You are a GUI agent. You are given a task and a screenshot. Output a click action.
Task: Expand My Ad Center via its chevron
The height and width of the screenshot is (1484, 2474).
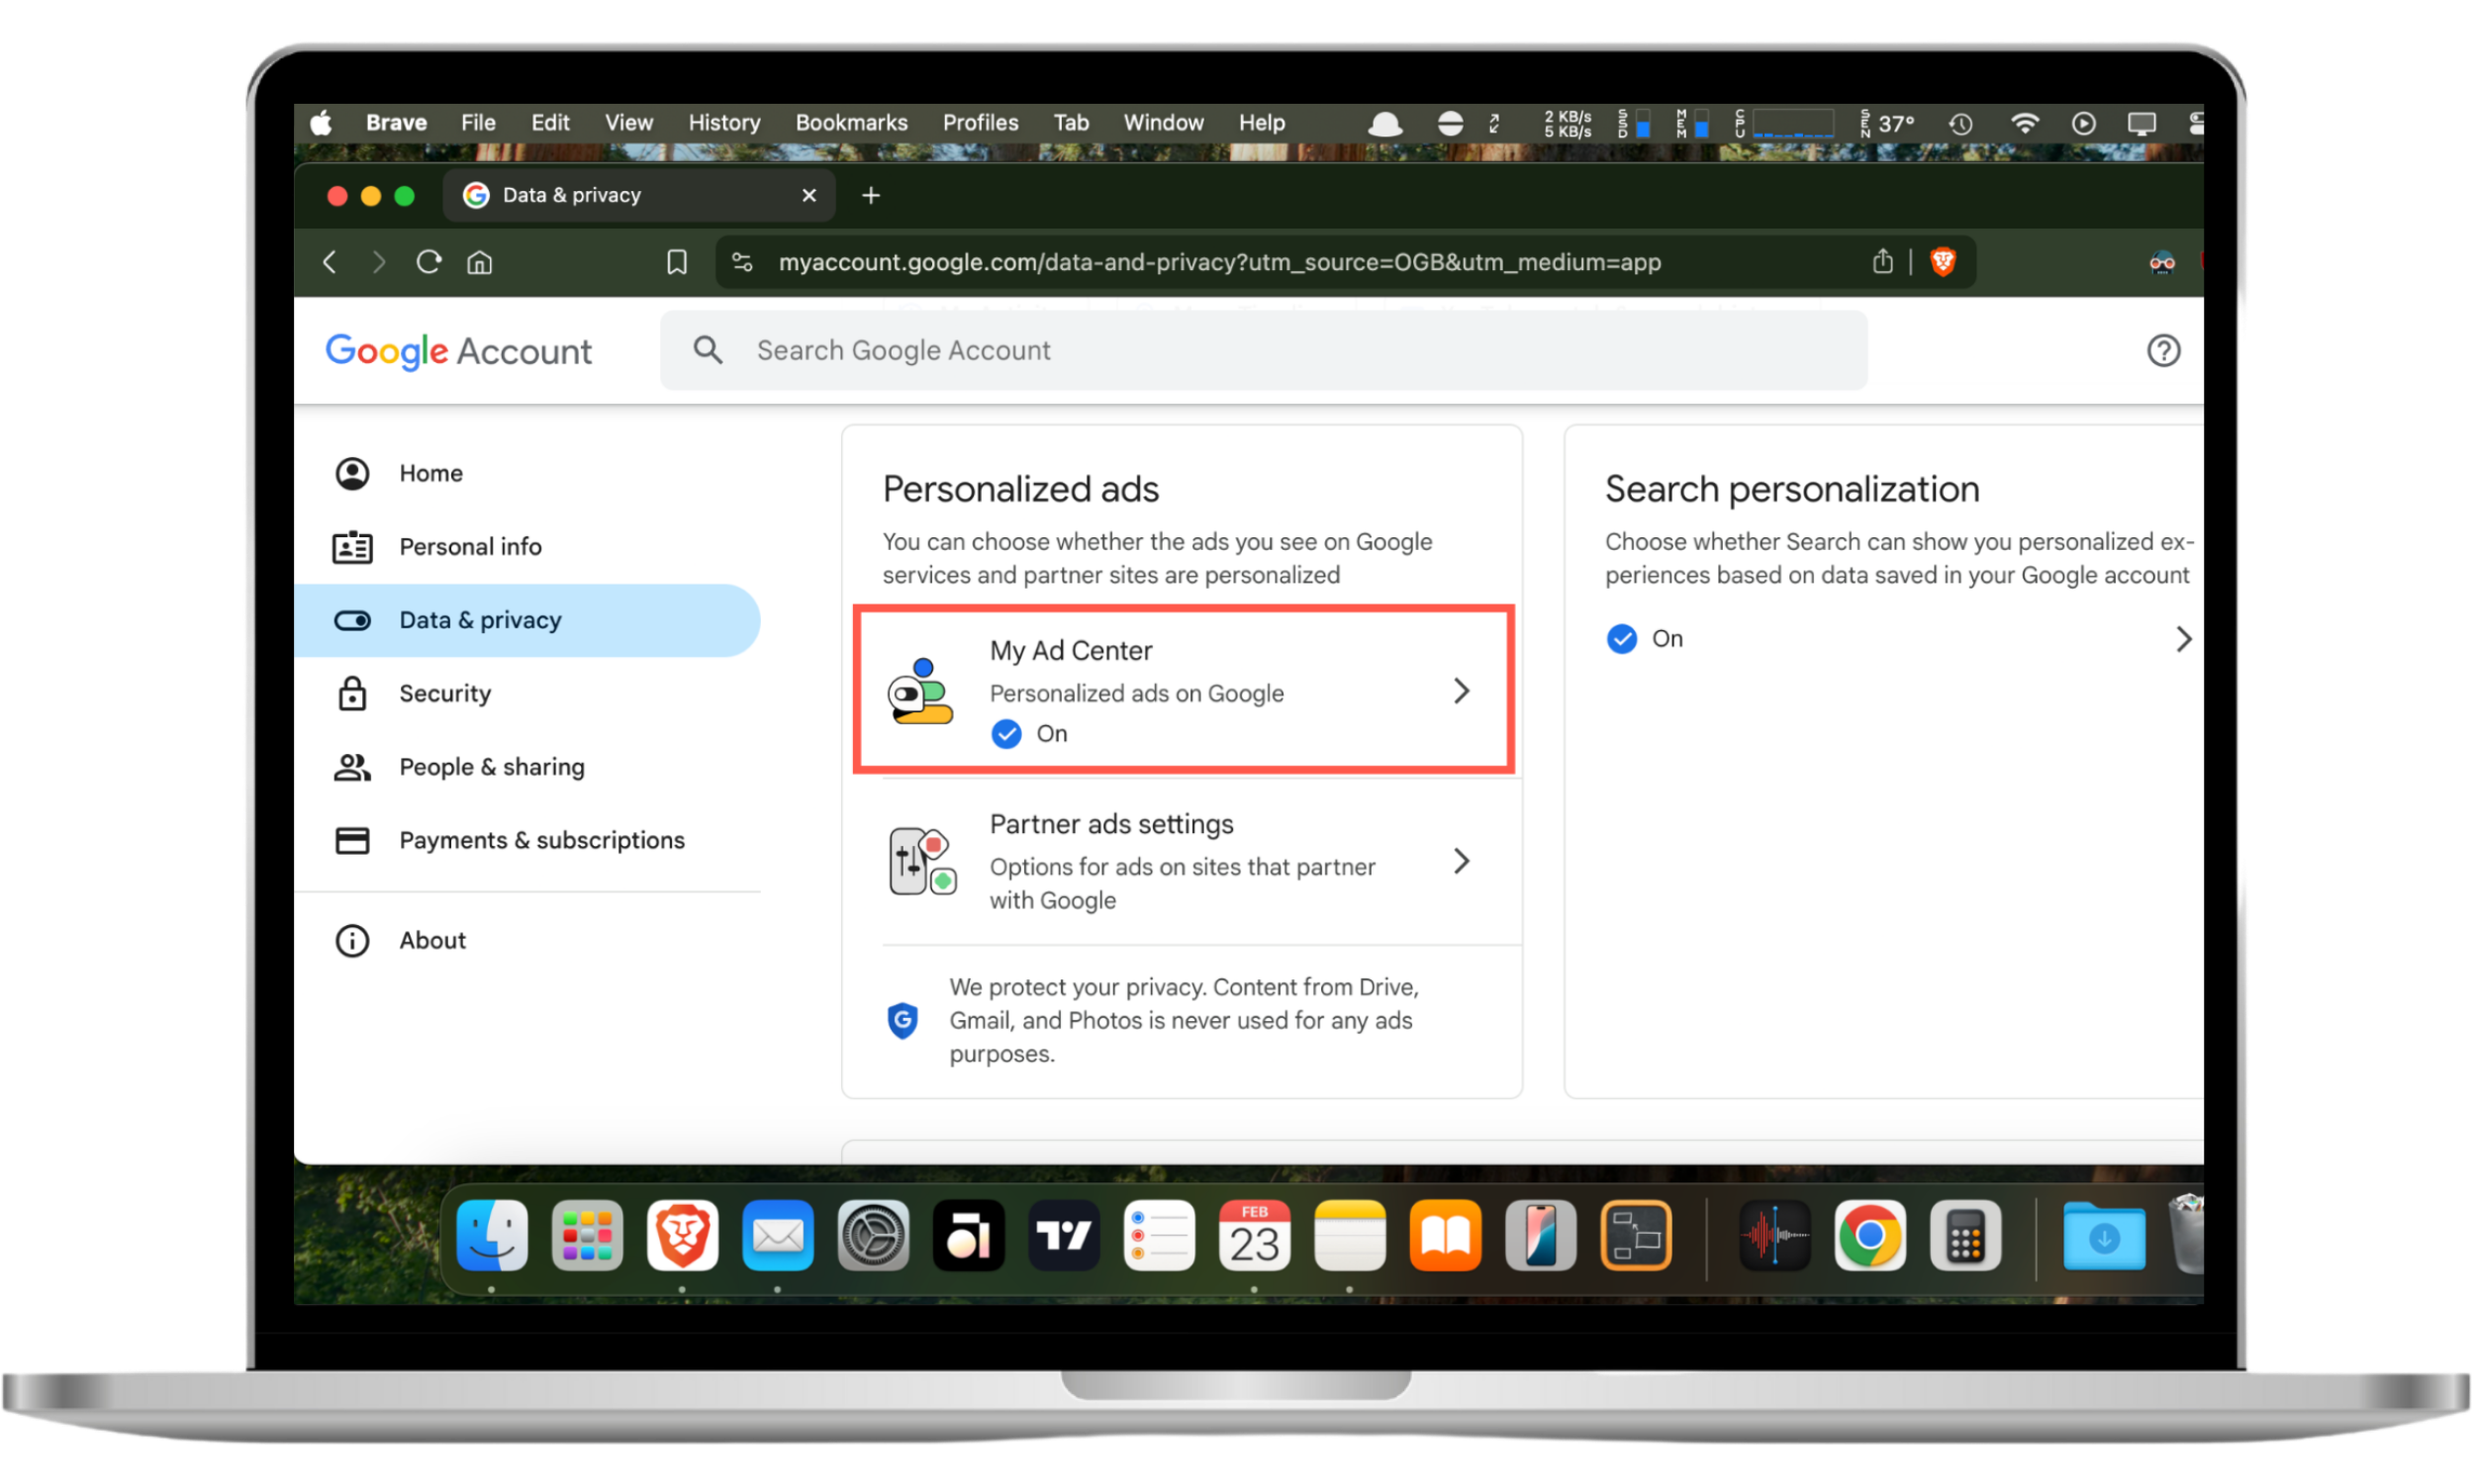coord(1462,690)
